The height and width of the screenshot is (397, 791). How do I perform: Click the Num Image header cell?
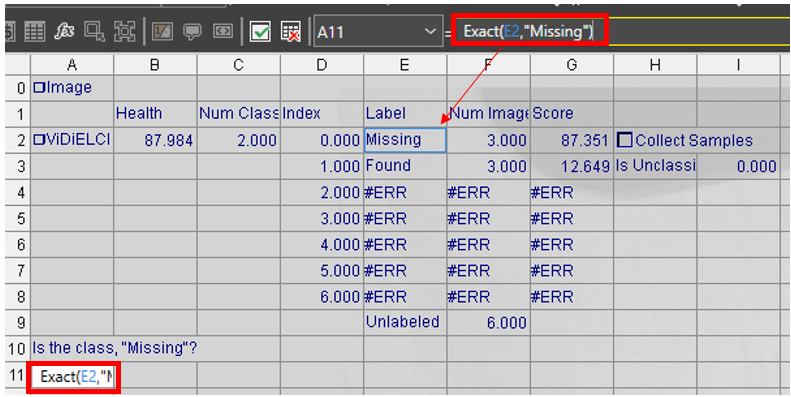click(x=488, y=115)
